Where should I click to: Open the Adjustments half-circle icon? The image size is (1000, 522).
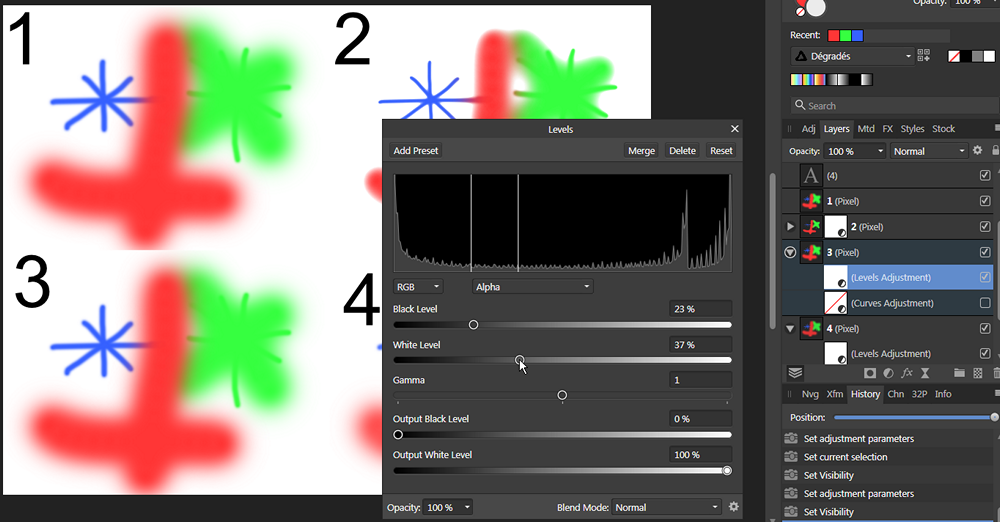(x=888, y=373)
